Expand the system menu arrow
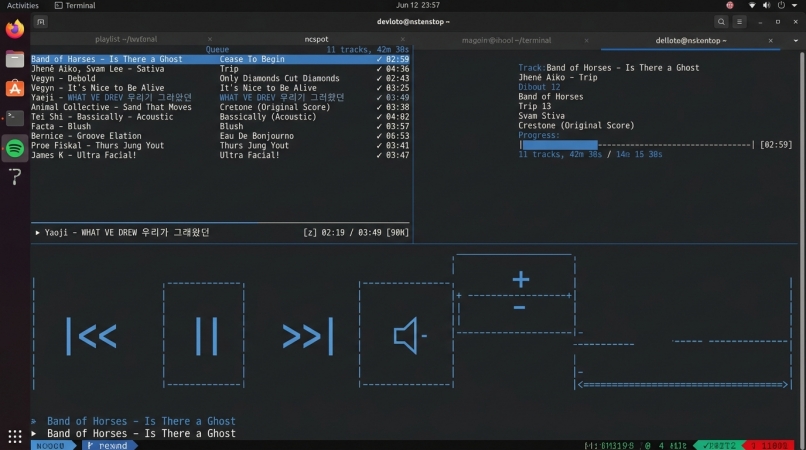The width and height of the screenshot is (806, 450). coord(795,5)
